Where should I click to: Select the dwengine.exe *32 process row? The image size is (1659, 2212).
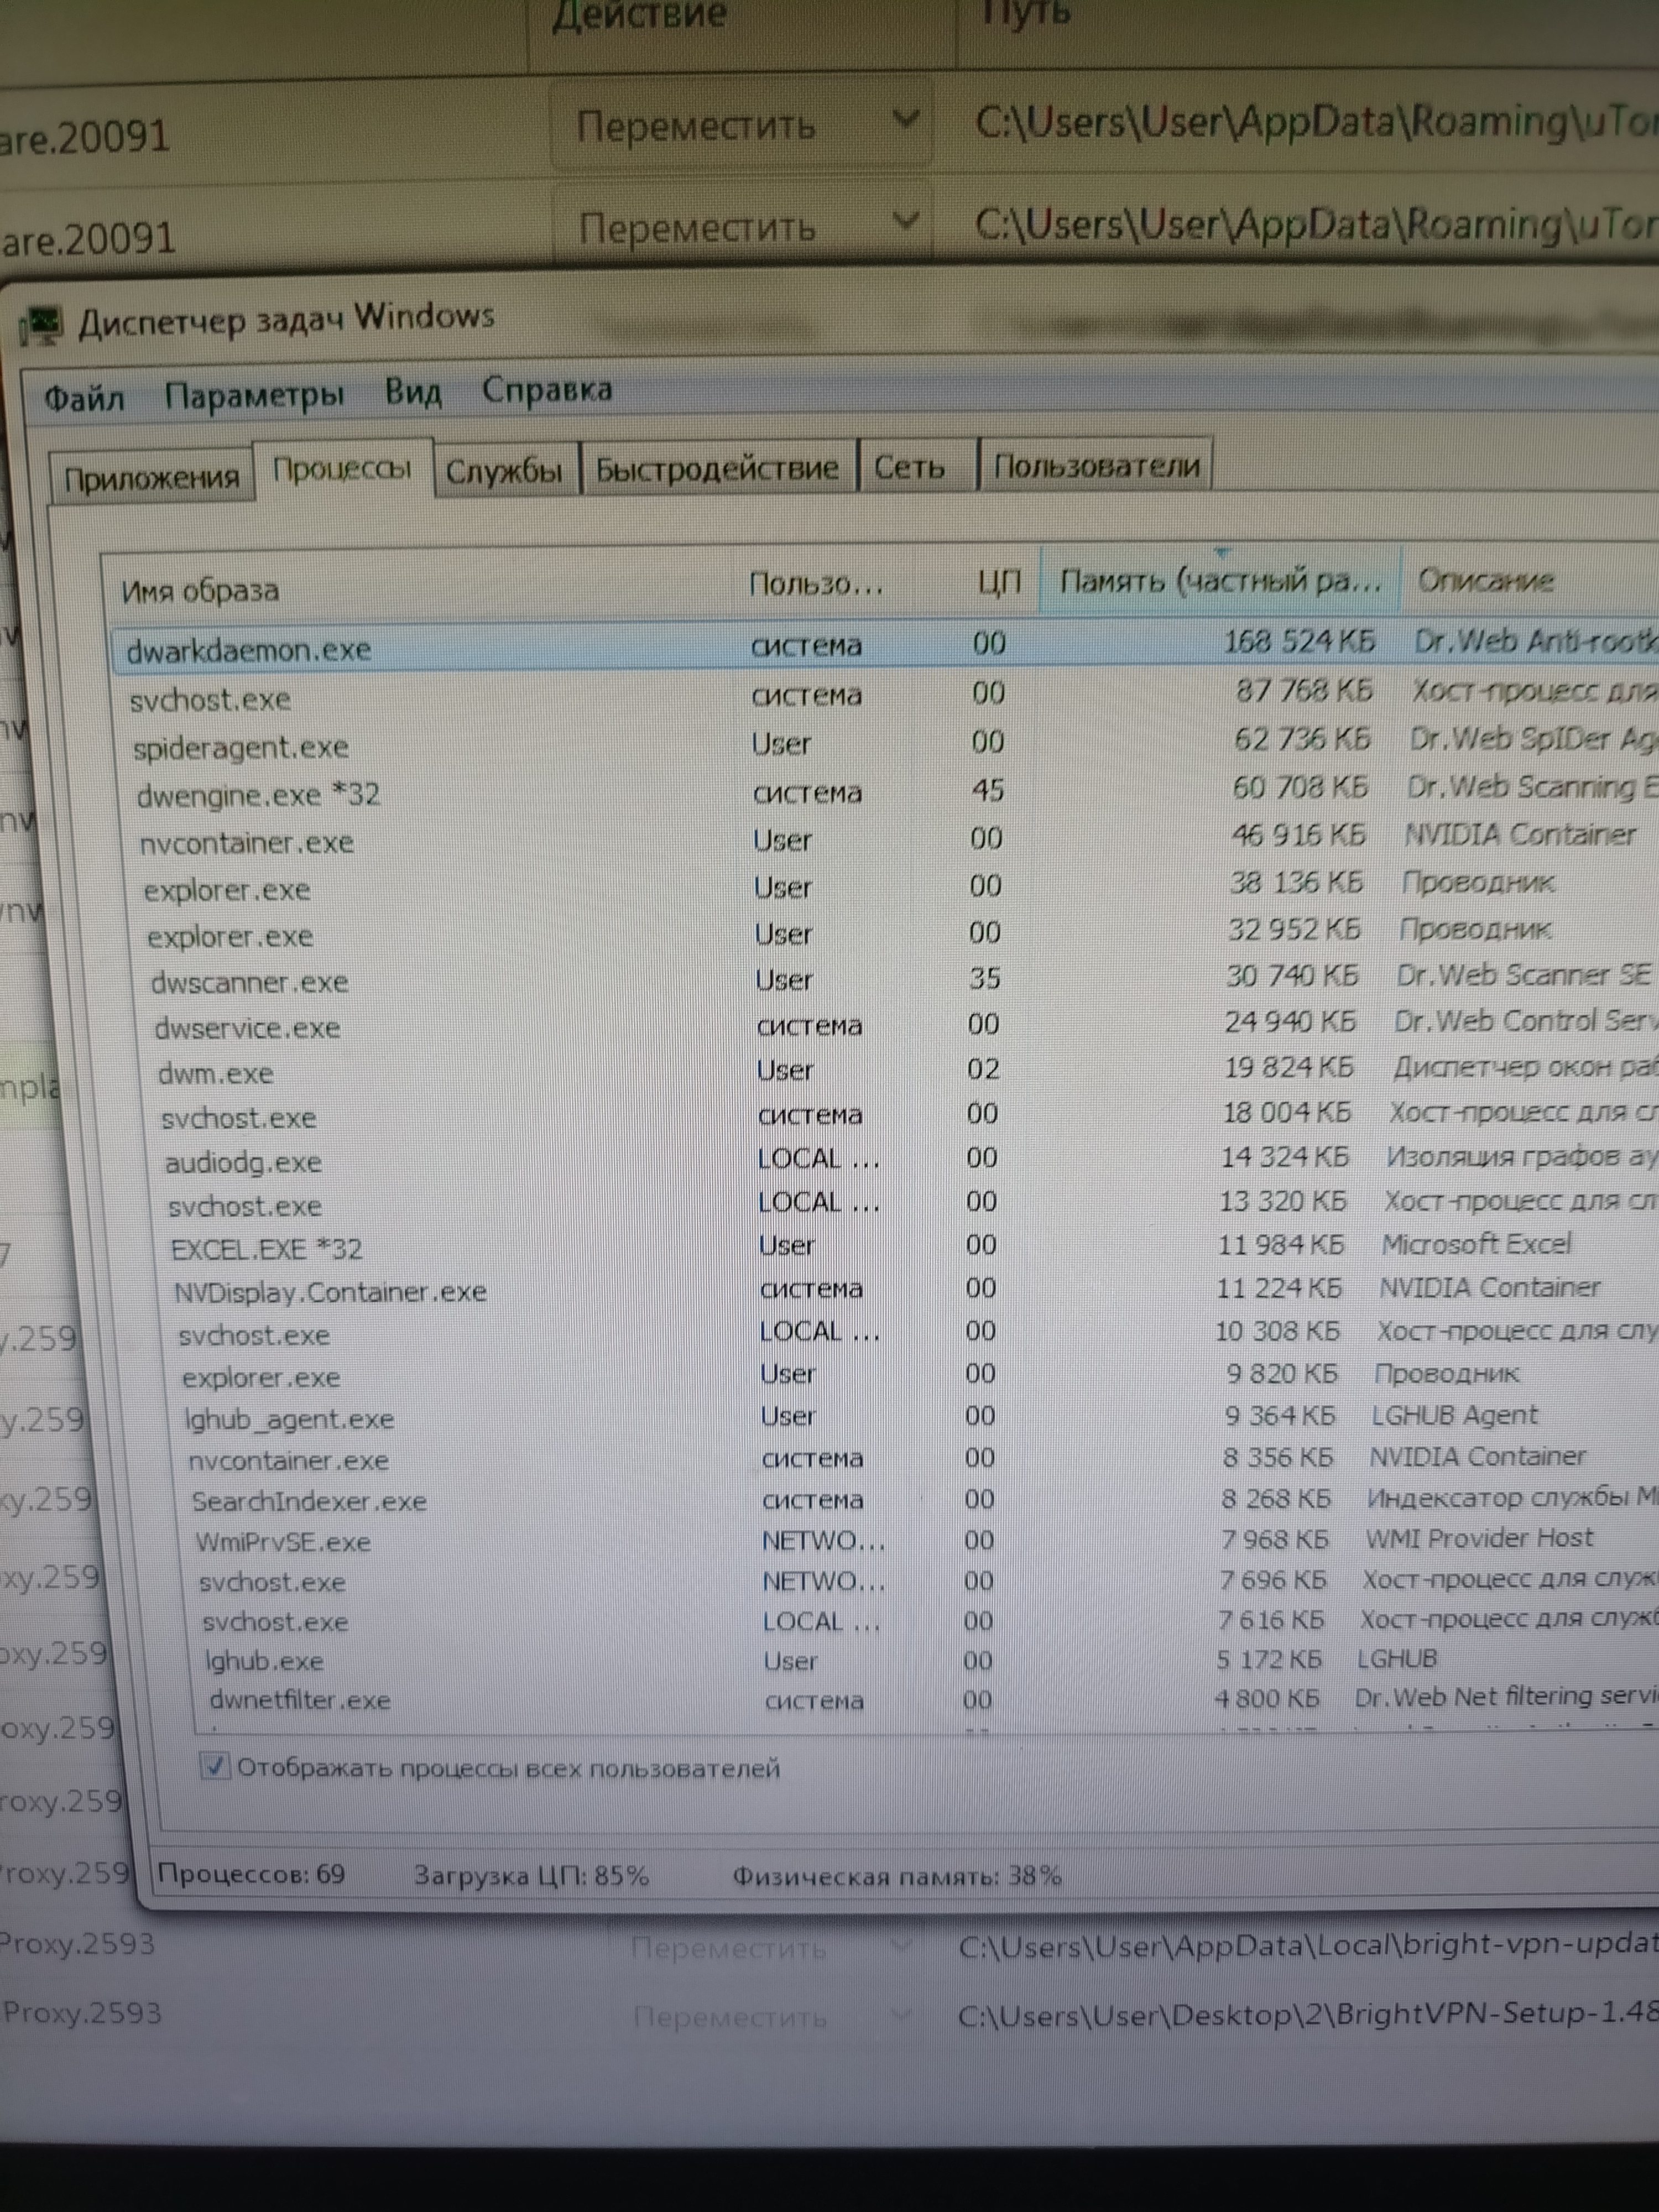pyautogui.click(x=258, y=796)
